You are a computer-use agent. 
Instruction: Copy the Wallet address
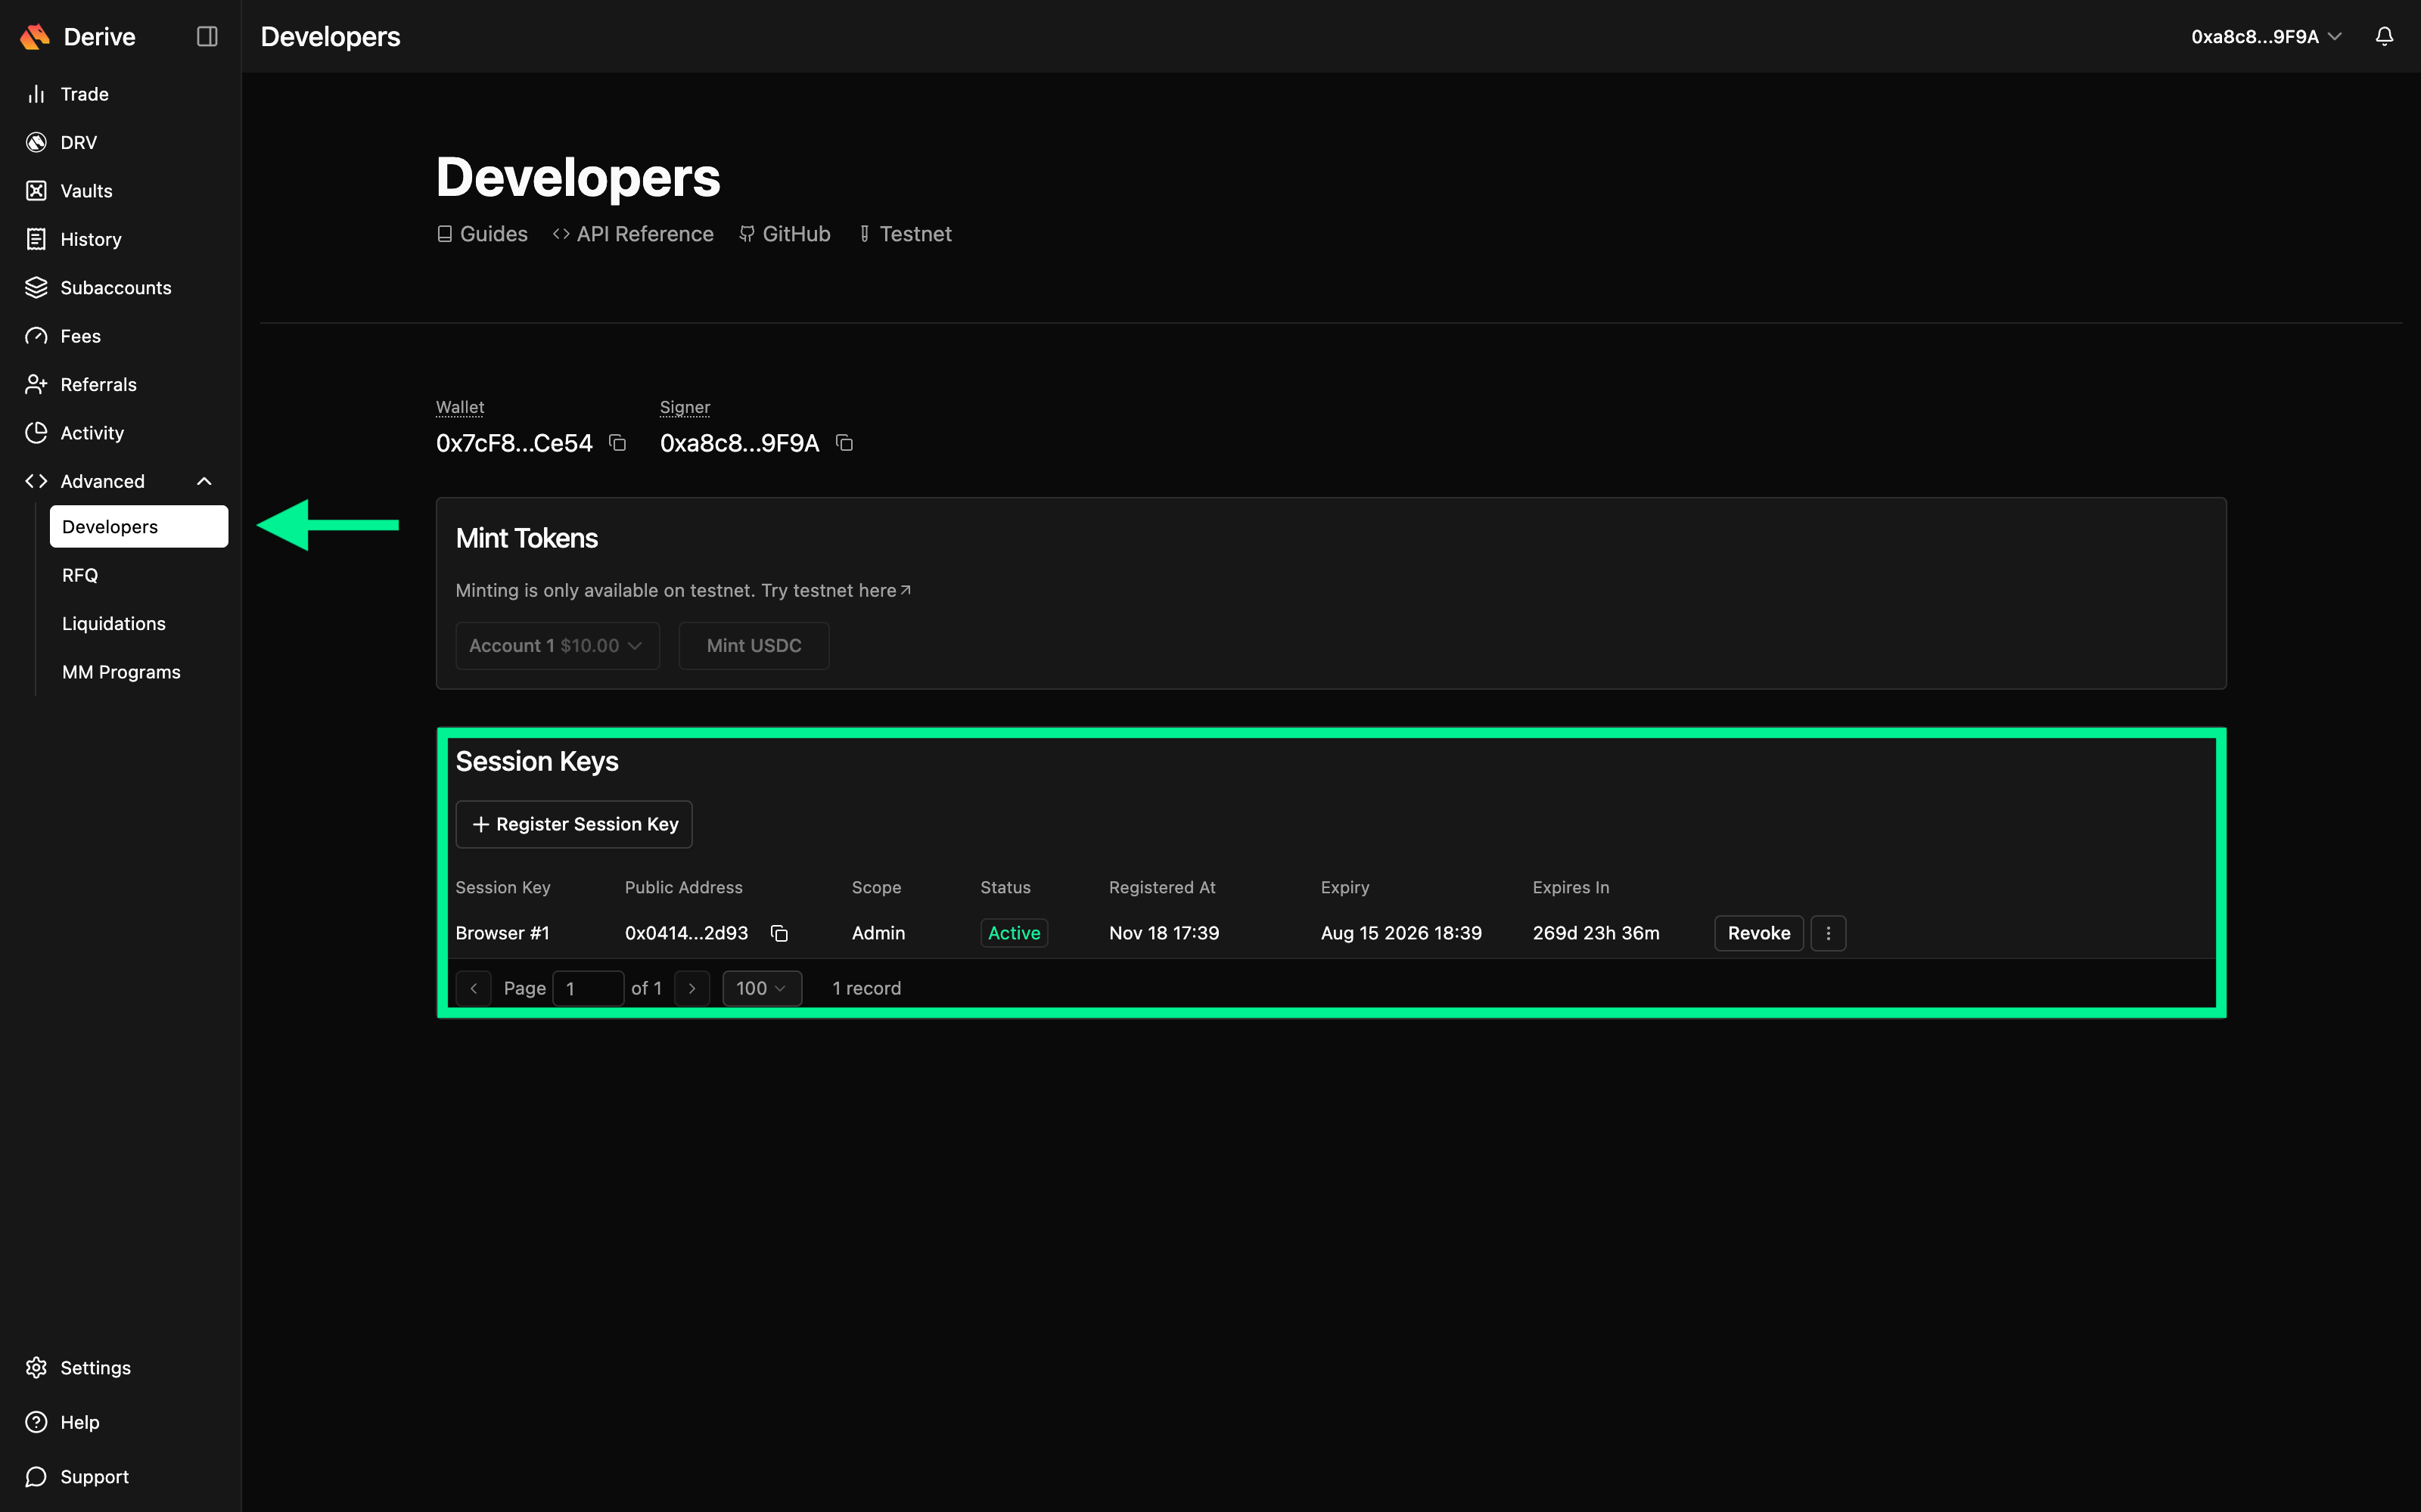[618, 443]
